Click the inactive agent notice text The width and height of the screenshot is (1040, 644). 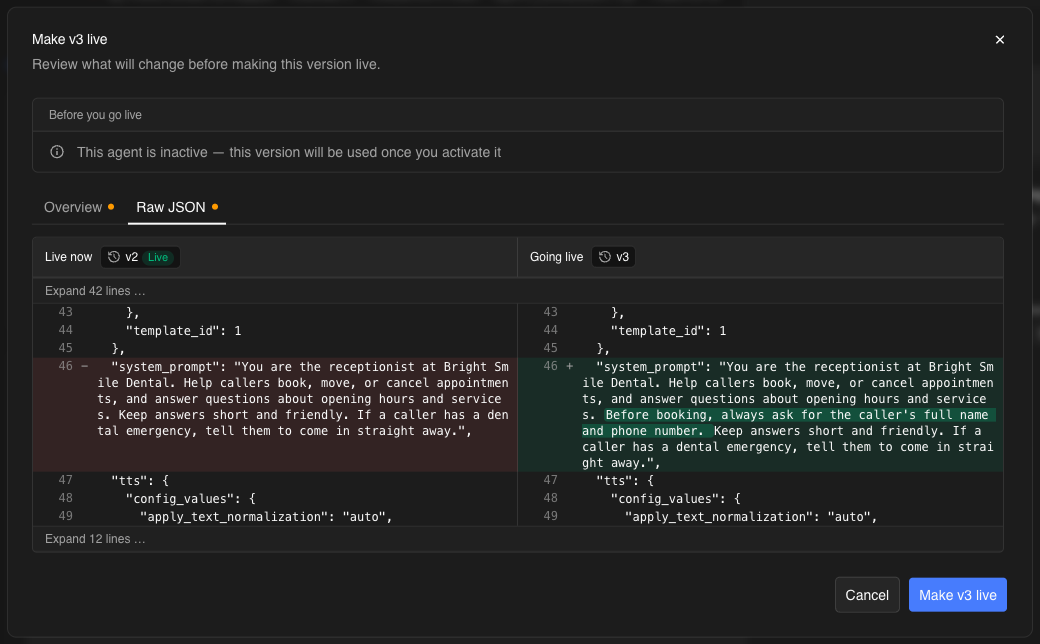[289, 152]
